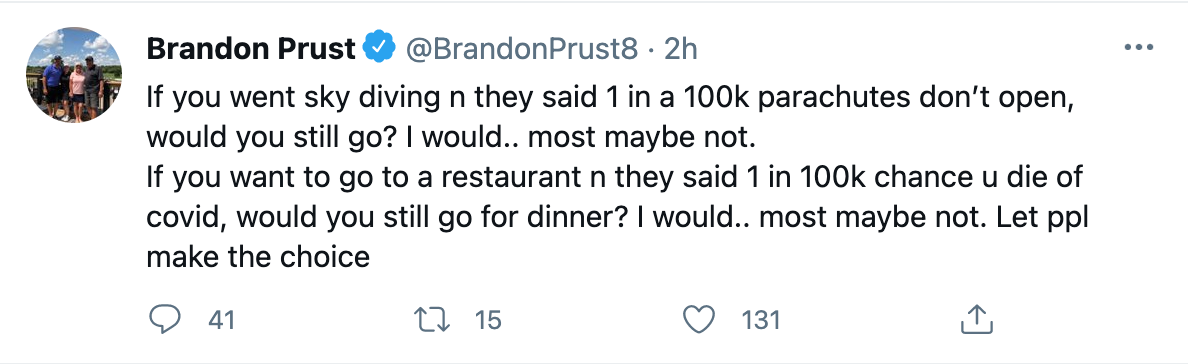Screen dimensions: 1188x364
Task: Click the blue verified badge checkmark
Action: [x=380, y=49]
